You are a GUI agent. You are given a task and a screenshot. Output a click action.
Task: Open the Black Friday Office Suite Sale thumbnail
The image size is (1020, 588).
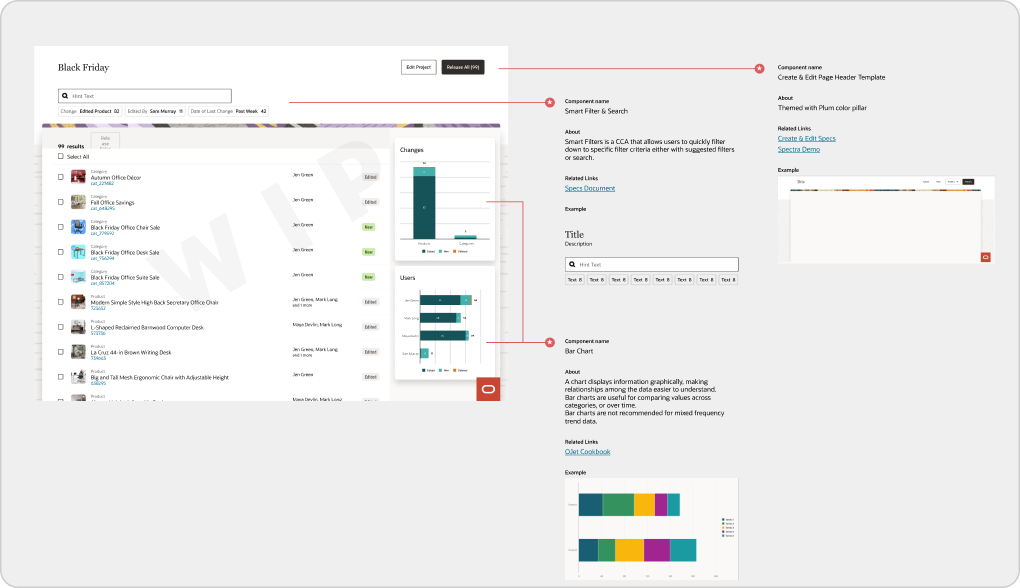coord(78,276)
